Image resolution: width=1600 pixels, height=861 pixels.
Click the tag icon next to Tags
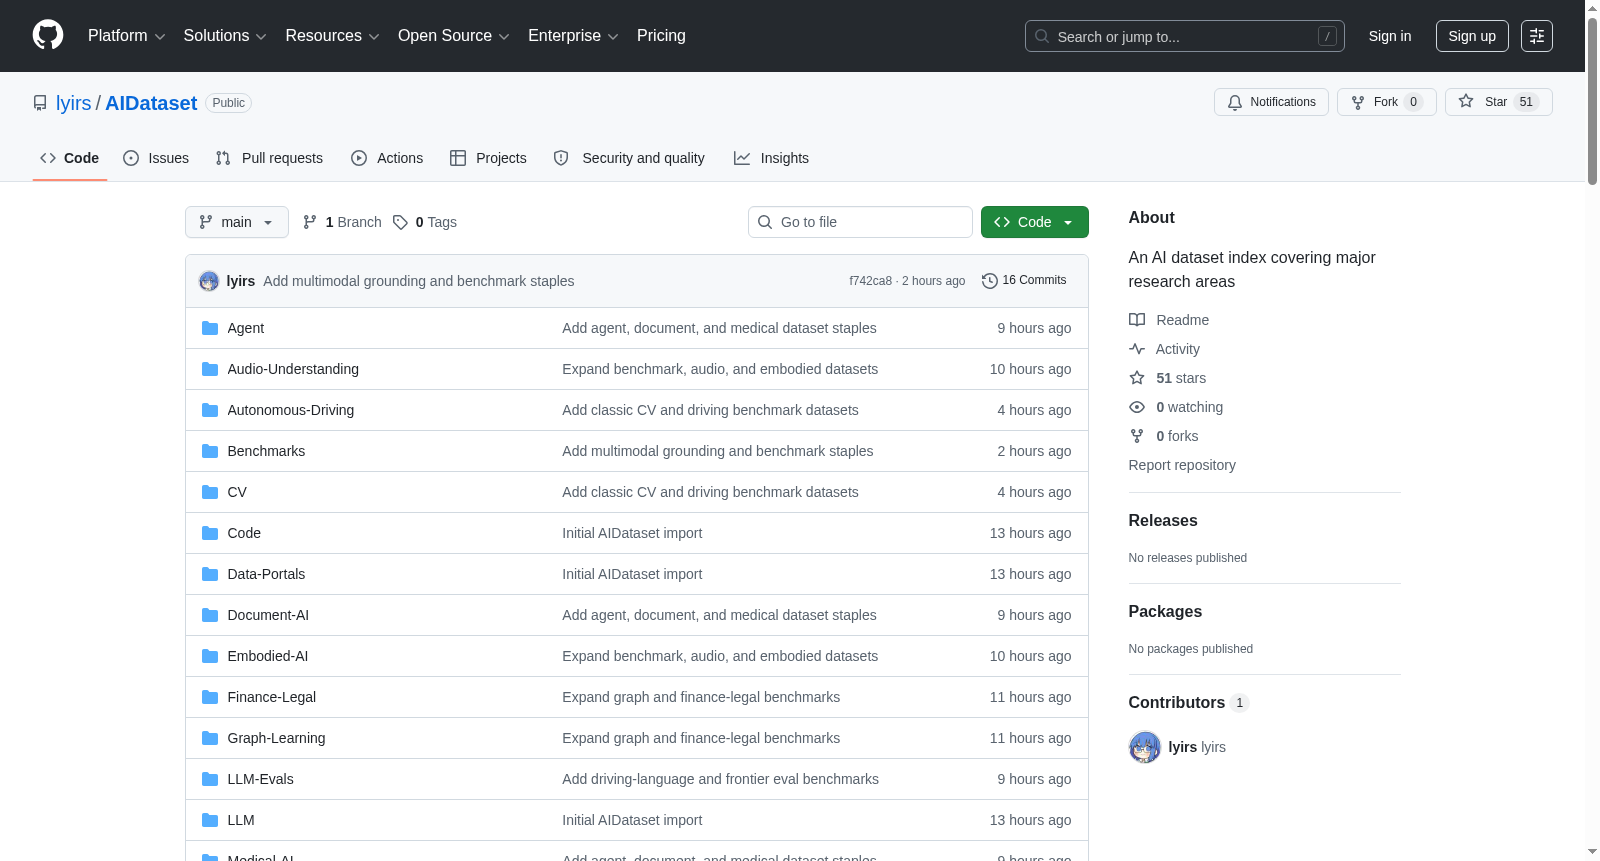(x=400, y=222)
